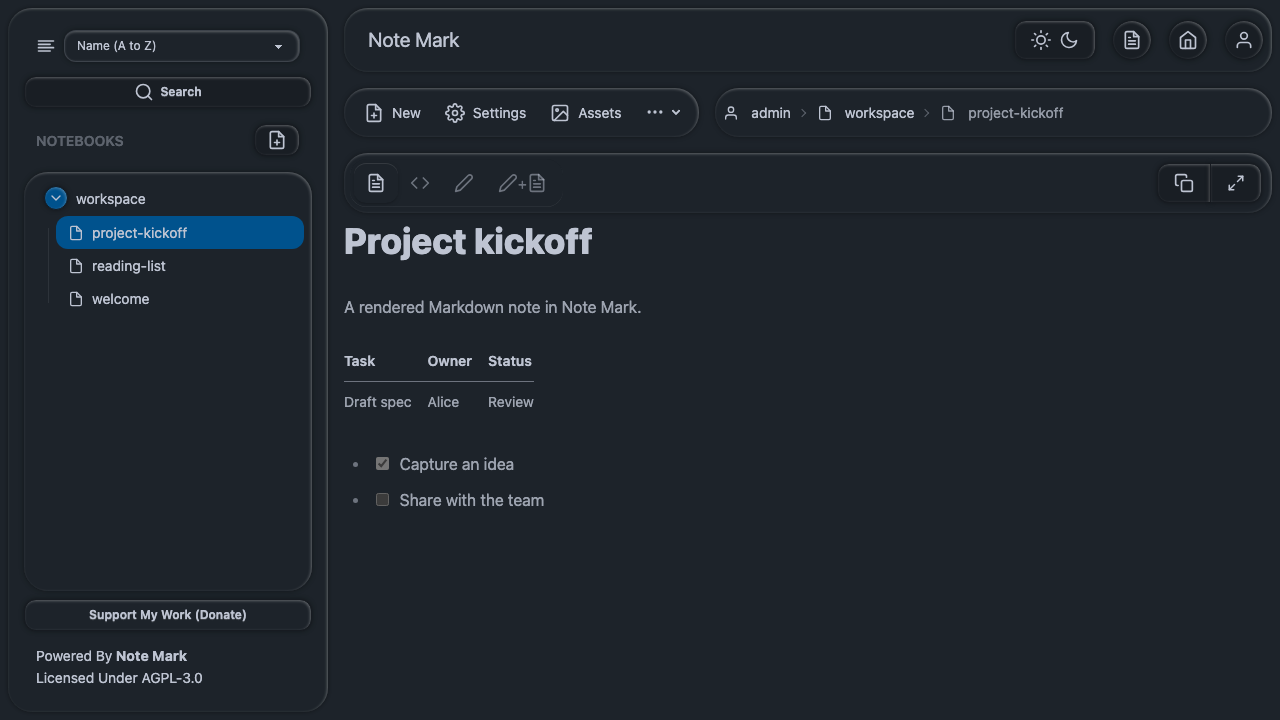Open the user profile icon
The height and width of the screenshot is (720, 1280).
1244,40
